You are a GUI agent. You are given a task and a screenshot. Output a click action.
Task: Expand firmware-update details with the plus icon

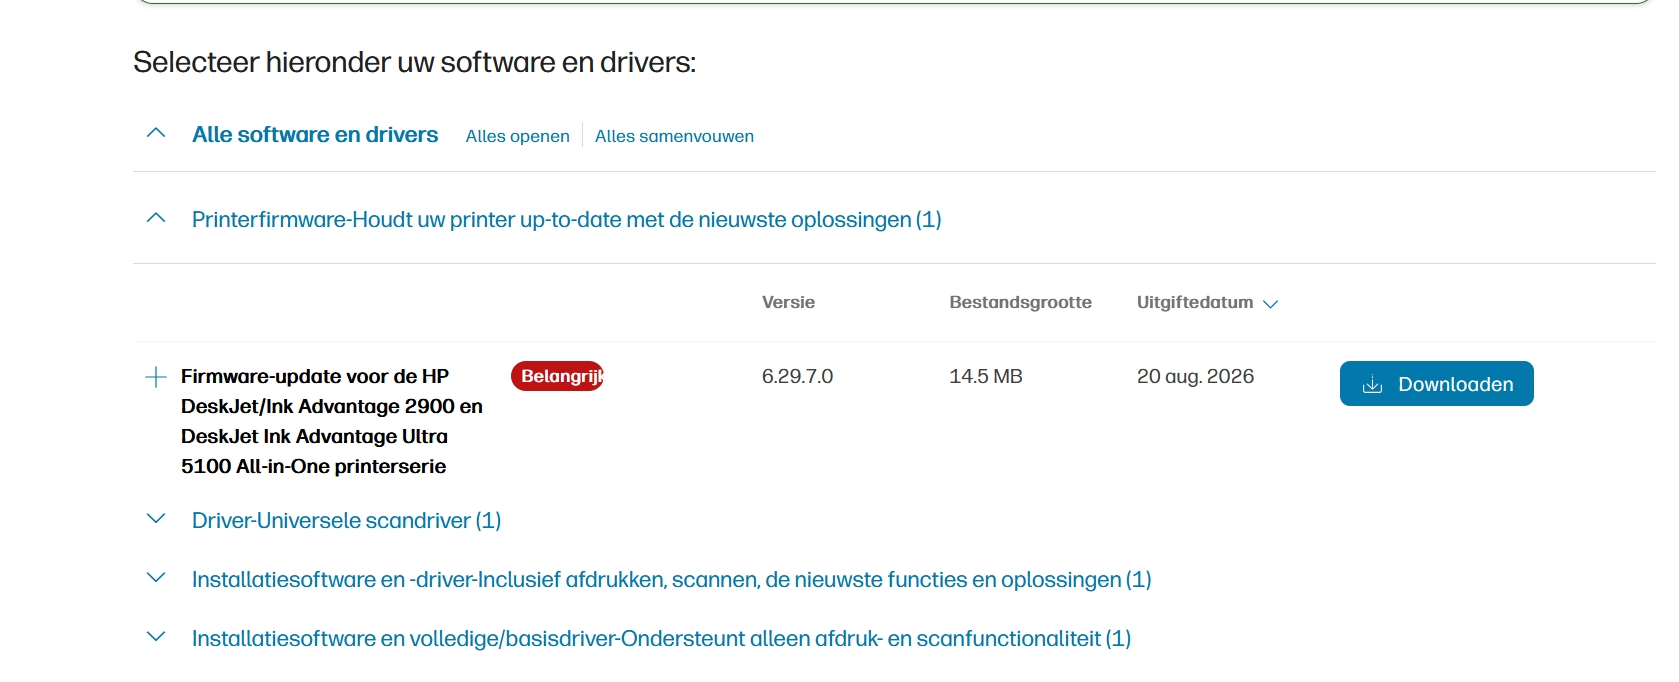(156, 377)
